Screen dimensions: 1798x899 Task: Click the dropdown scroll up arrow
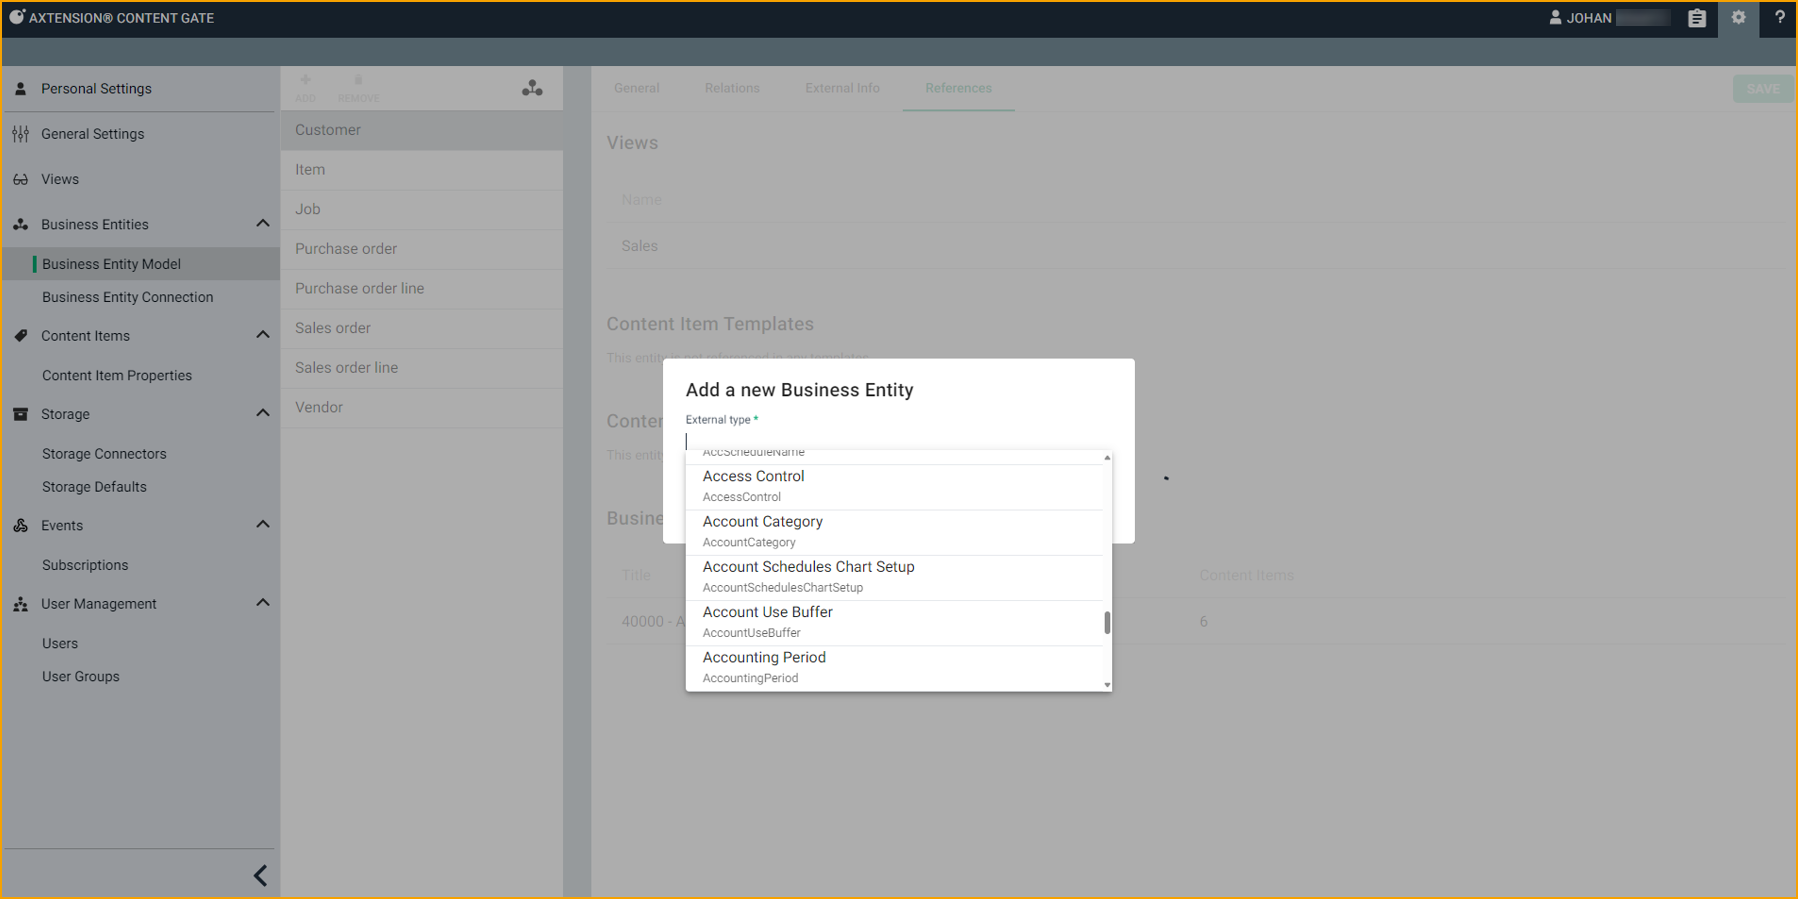coord(1107,458)
